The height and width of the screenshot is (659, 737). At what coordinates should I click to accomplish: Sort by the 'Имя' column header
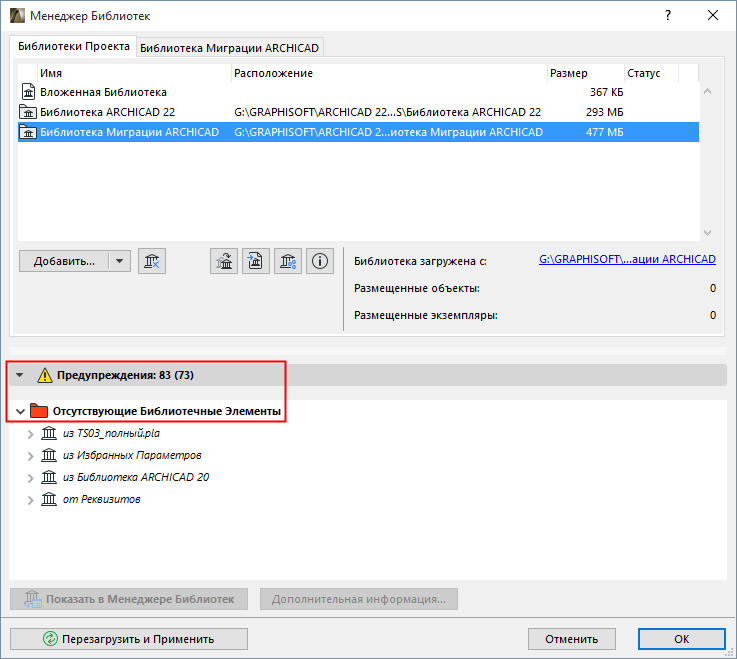pos(134,73)
